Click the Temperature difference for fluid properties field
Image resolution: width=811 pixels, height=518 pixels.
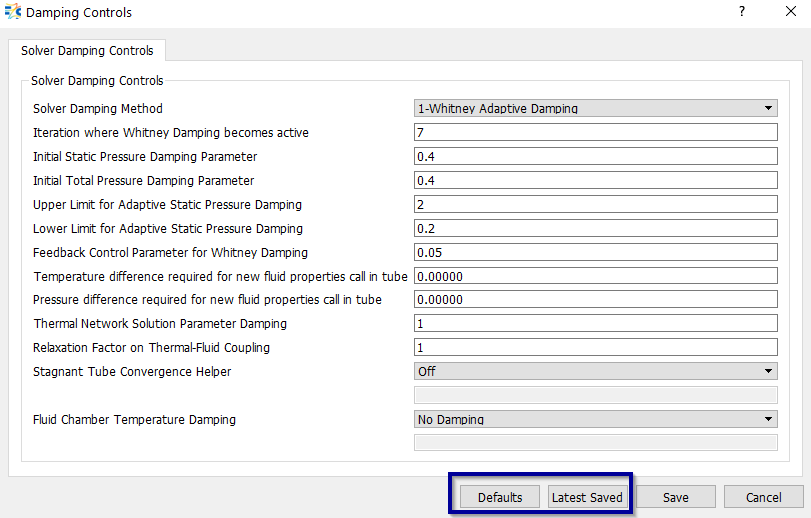tap(596, 276)
